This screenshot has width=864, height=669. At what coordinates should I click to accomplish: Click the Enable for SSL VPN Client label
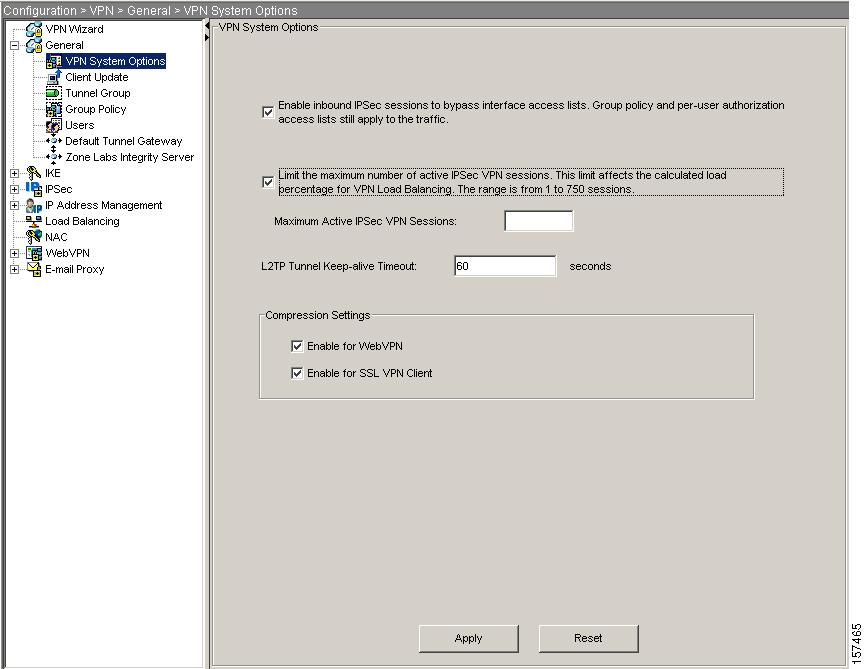(370, 373)
